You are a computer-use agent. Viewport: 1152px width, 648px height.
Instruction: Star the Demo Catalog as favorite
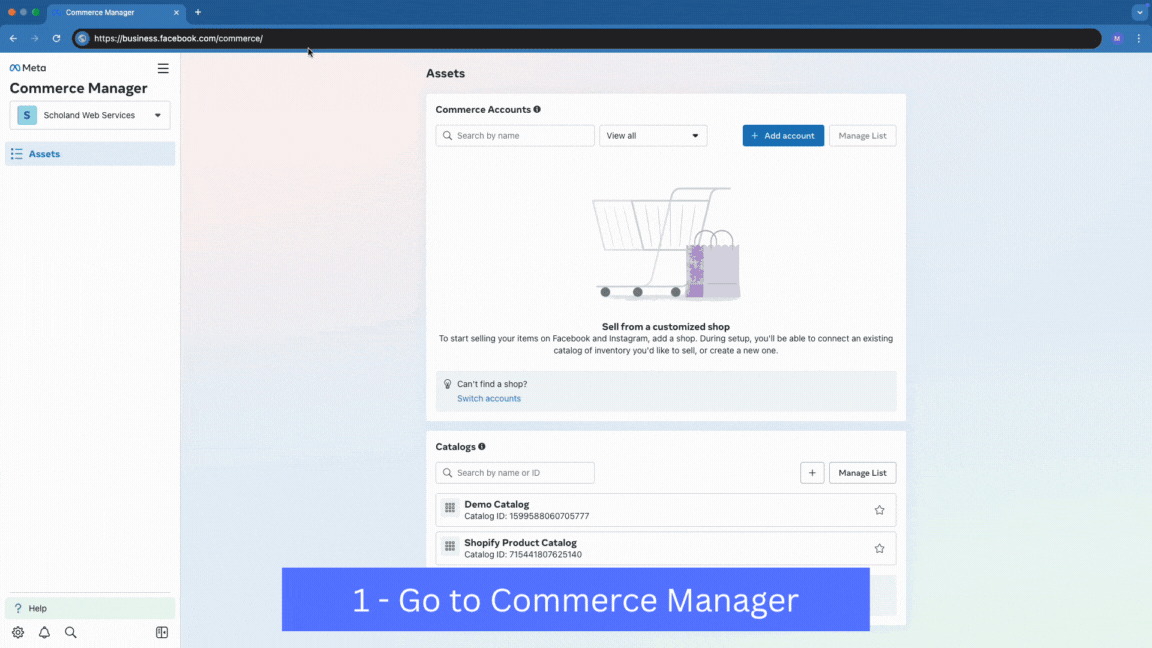[x=879, y=510]
